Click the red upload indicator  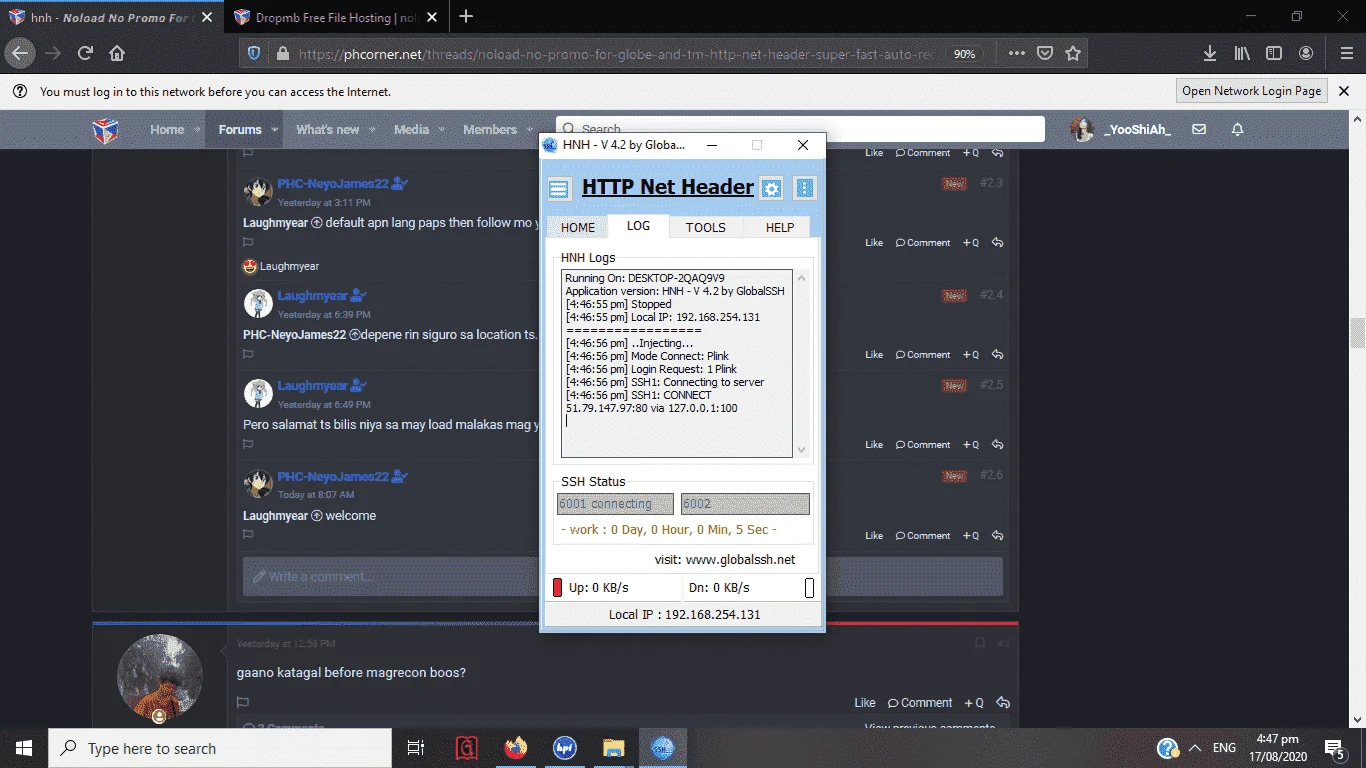click(557, 588)
